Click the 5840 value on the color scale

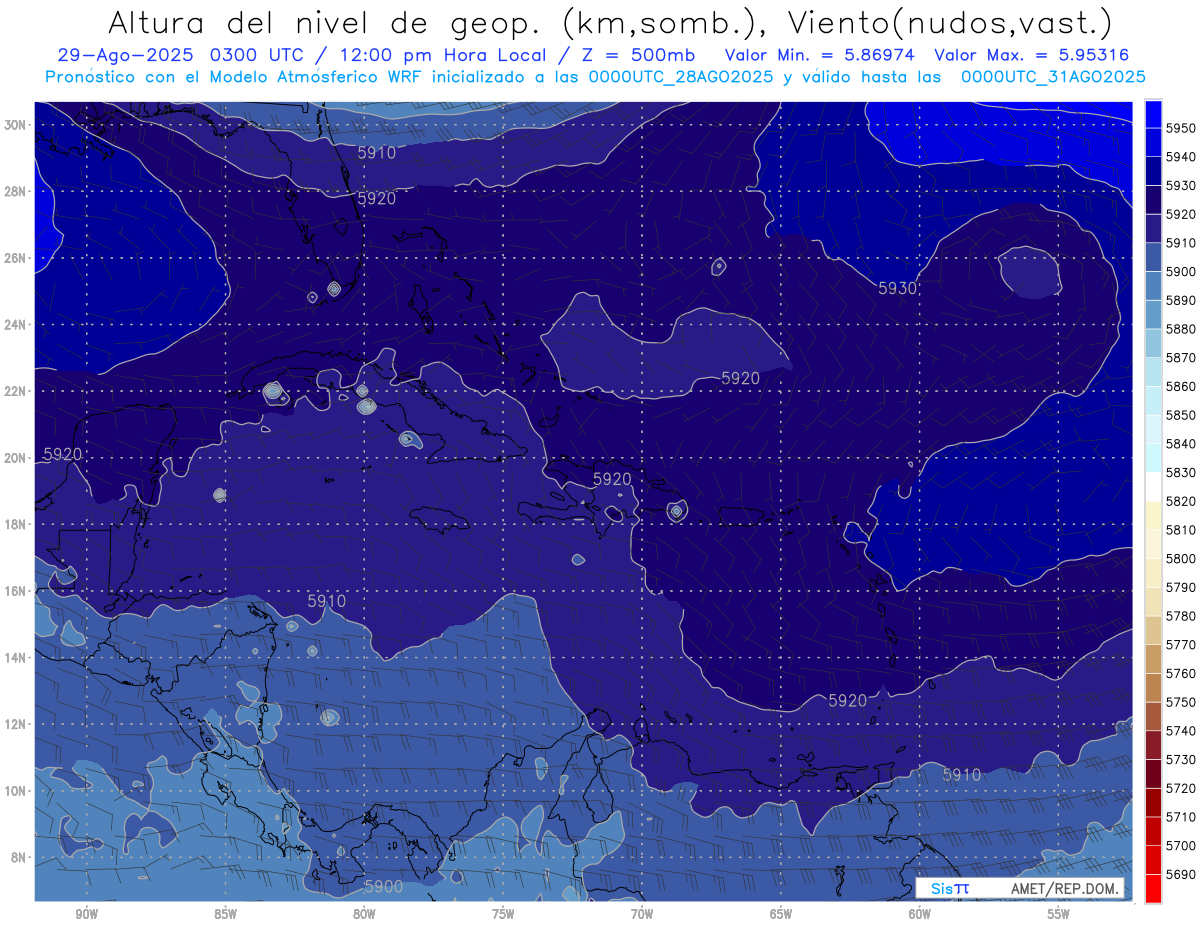tap(1181, 443)
